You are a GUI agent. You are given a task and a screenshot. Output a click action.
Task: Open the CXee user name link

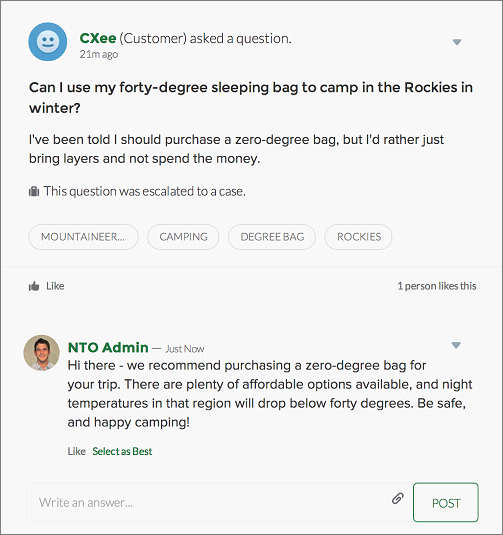coord(98,38)
